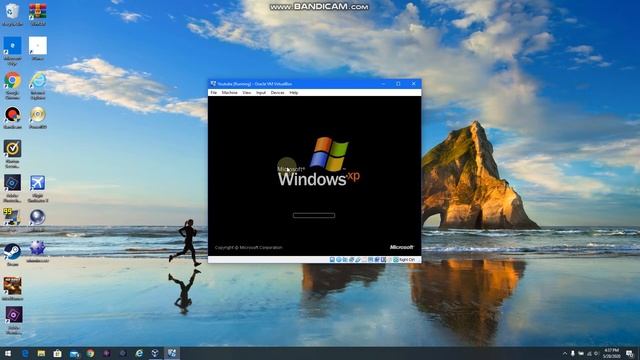This screenshot has height=360, width=640.
Task: Open WinRAR desktop shortcut
Action: pyautogui.click(x=38, y=14)
